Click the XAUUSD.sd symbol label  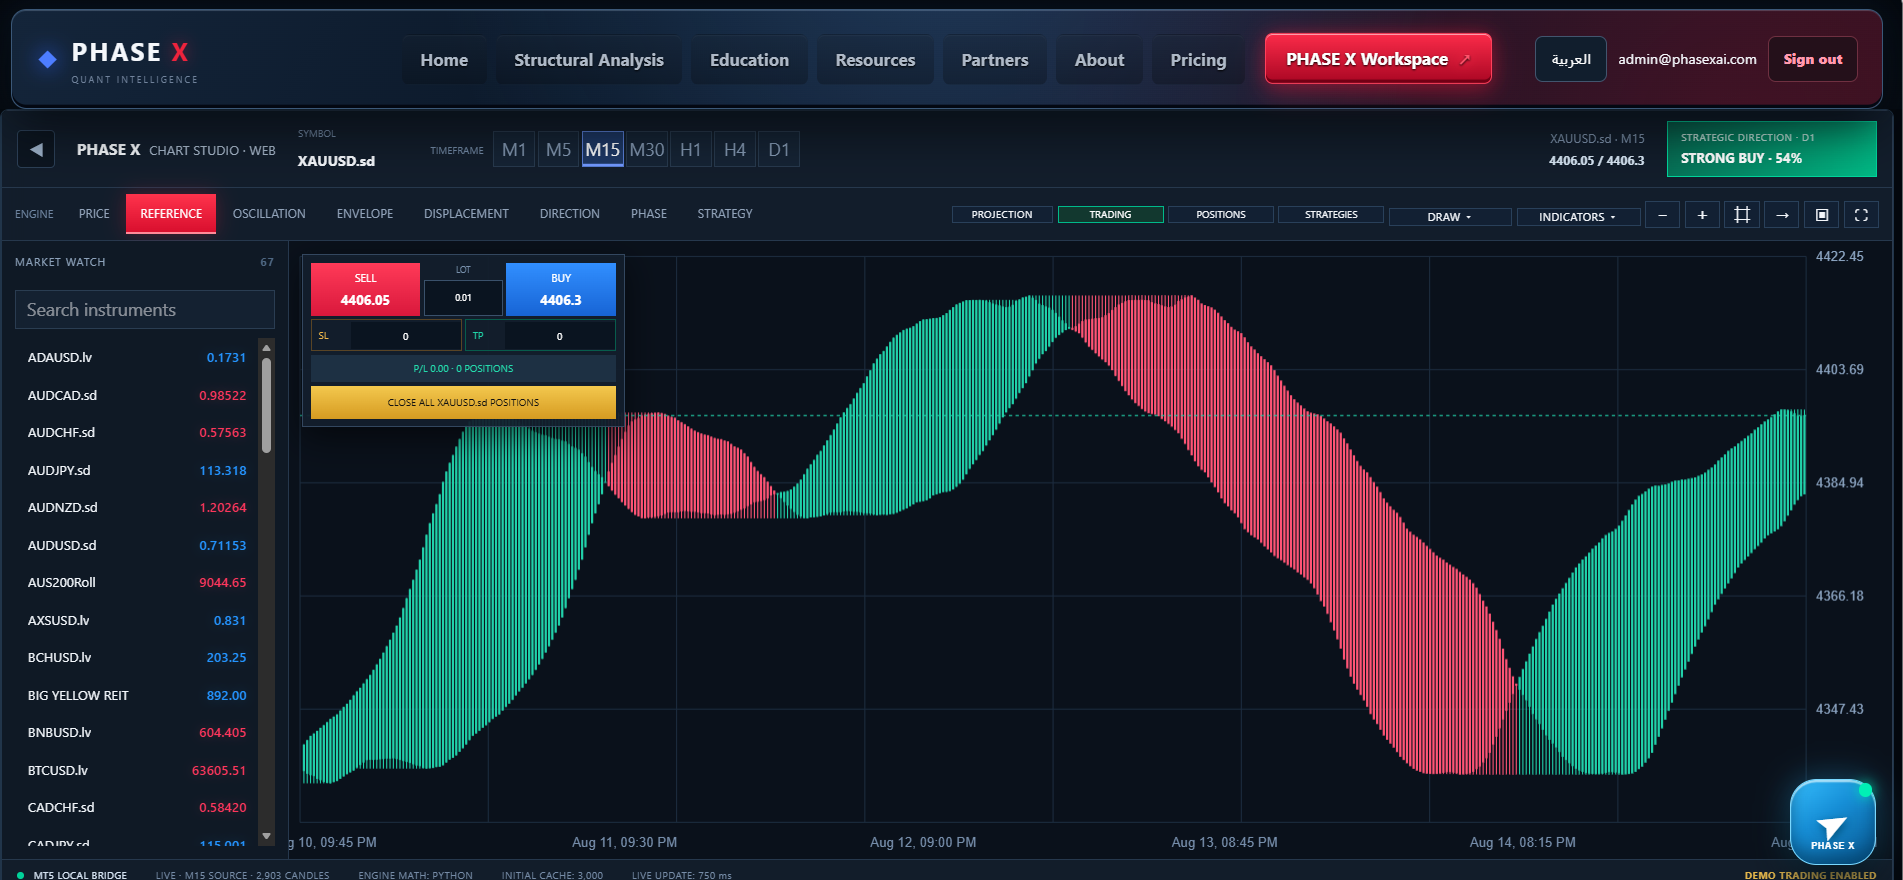tap(336, 161)
